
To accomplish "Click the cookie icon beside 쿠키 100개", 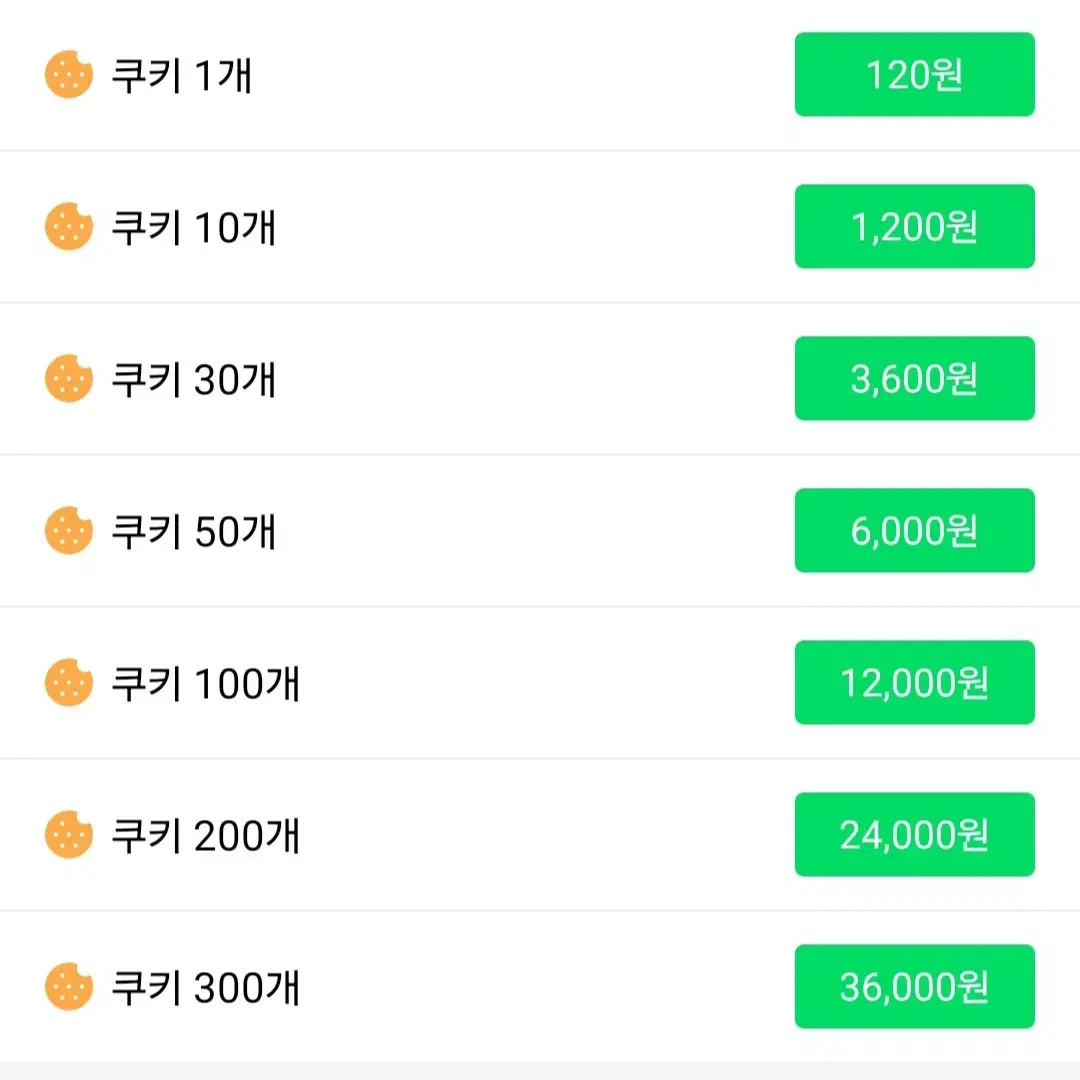I will (x=69, y=683).
